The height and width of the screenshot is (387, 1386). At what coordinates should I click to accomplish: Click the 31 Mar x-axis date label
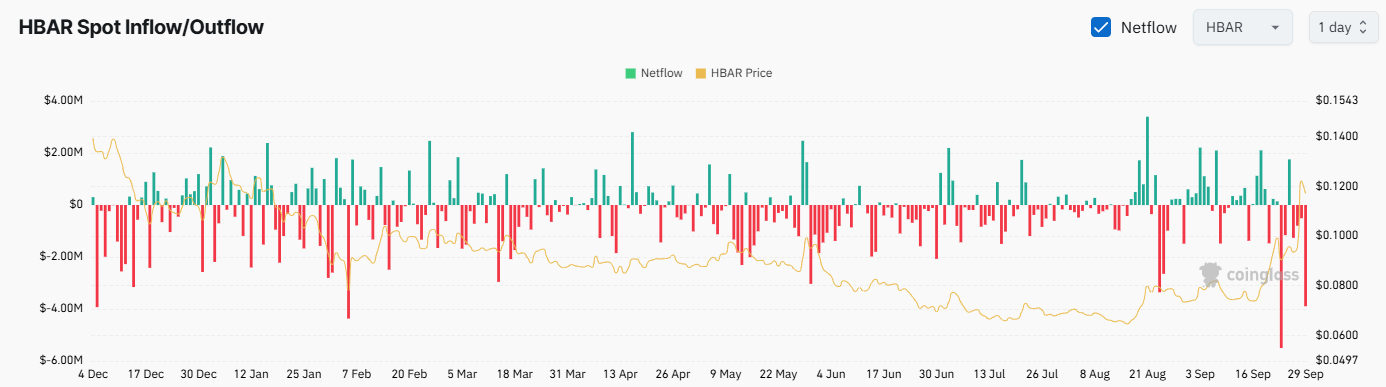click(567, 374)
